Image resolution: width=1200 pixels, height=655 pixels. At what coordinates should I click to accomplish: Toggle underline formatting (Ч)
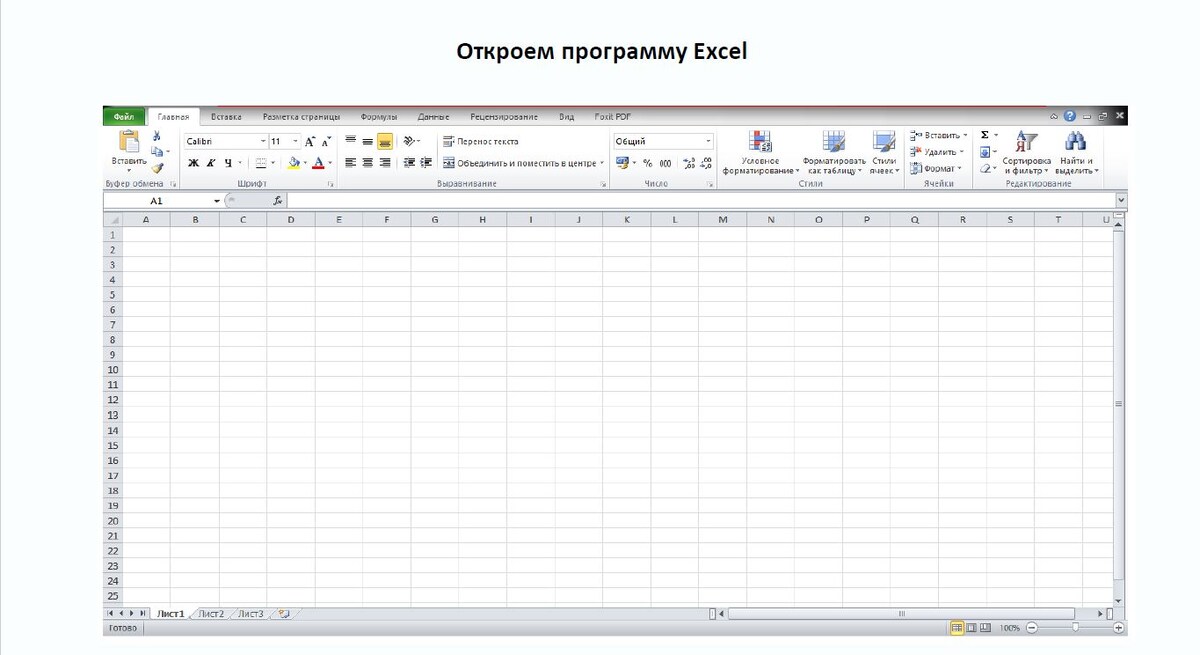[x=228, y=163]
